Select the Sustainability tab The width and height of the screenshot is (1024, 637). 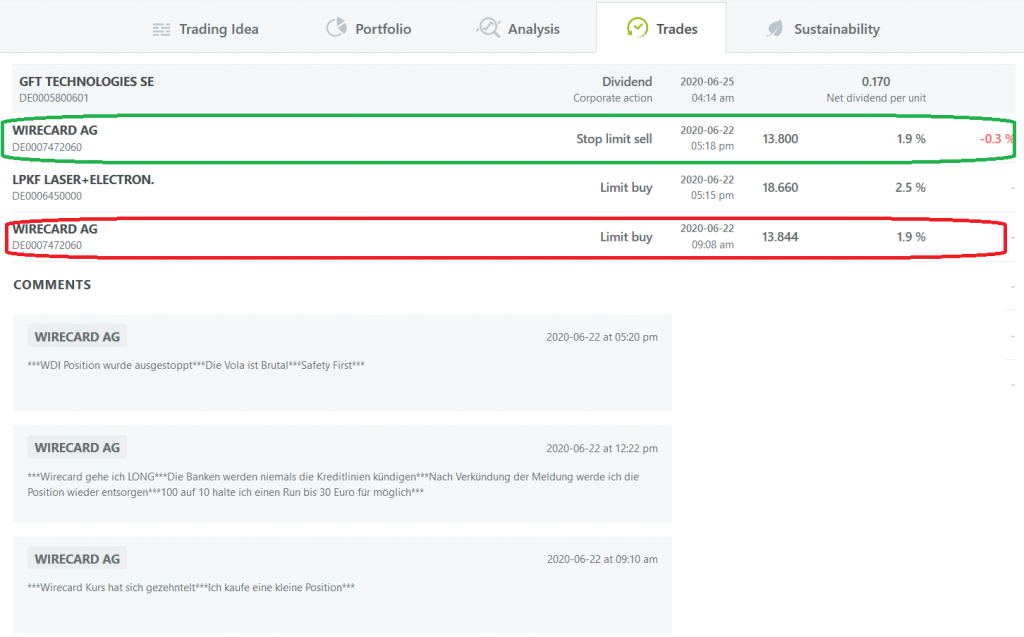(x=836, y=29)
